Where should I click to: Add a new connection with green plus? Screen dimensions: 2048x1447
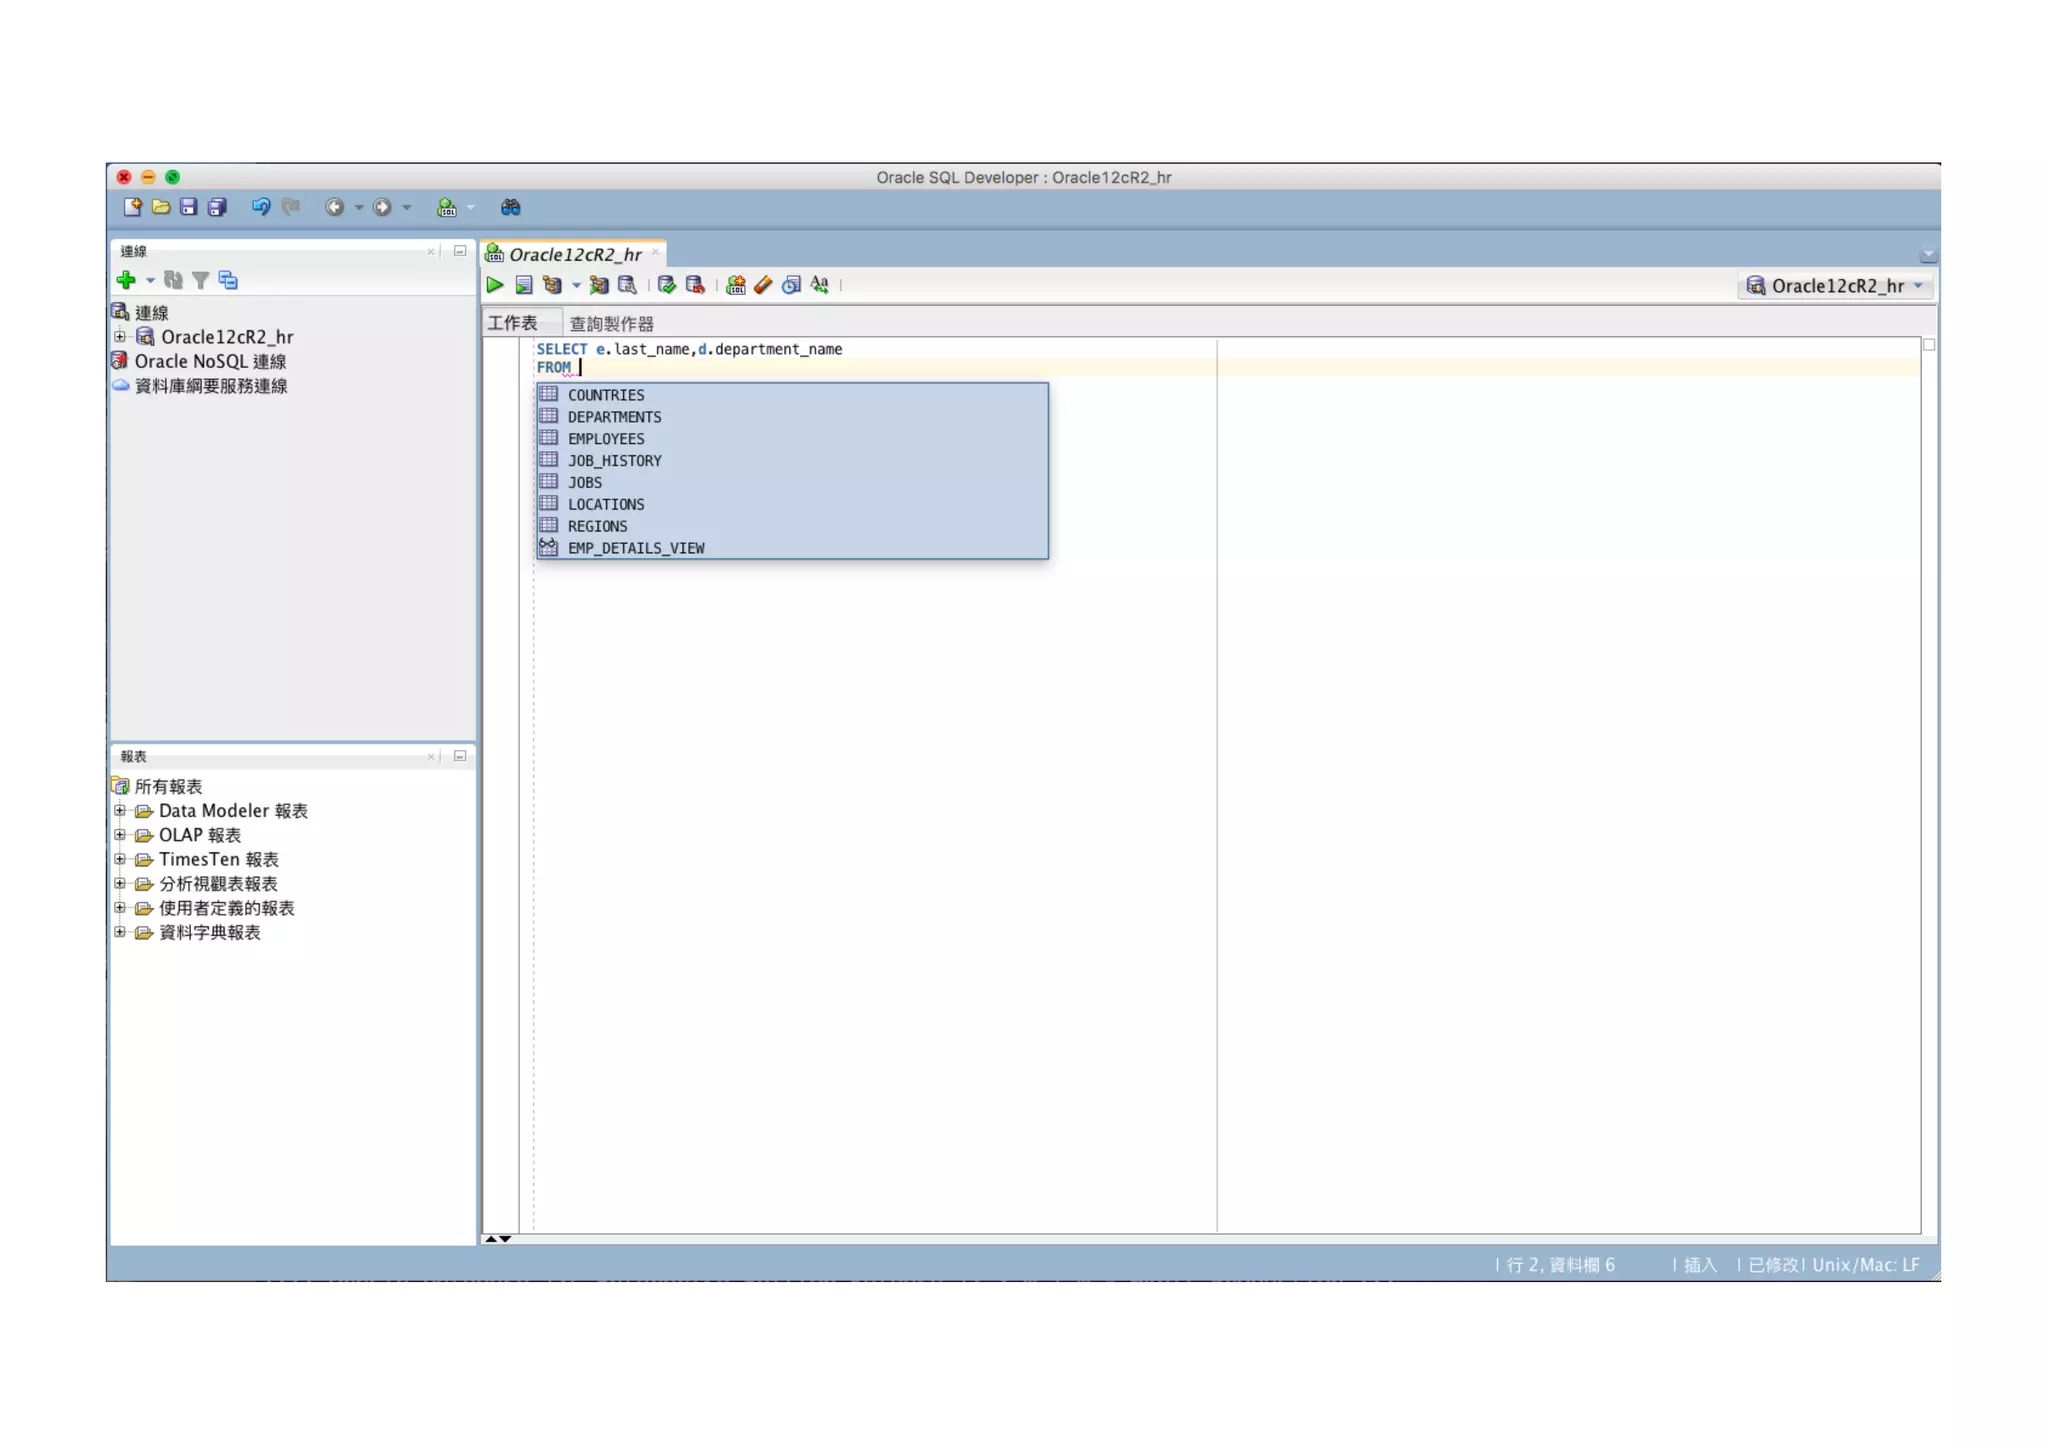click(126, 280)
